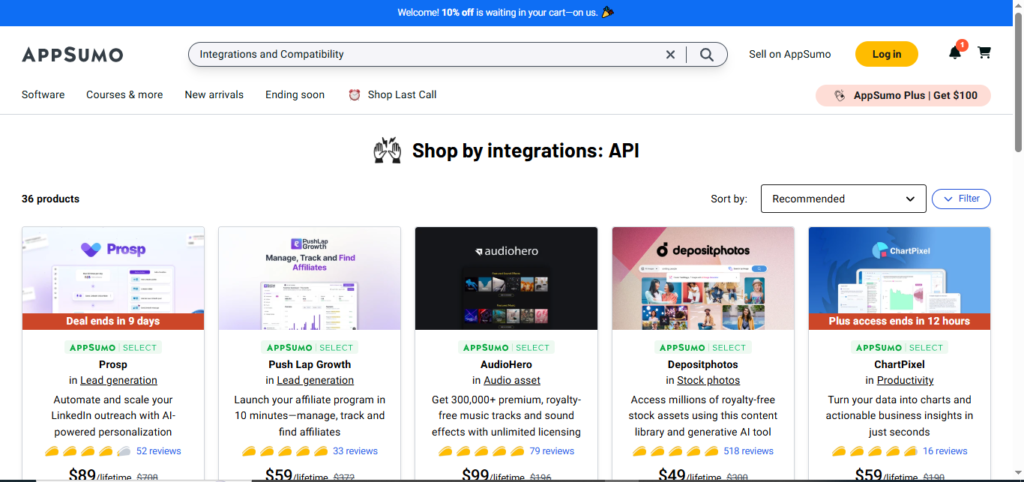Click AppSumo Select badge on AudioHero

pos(506,347)
